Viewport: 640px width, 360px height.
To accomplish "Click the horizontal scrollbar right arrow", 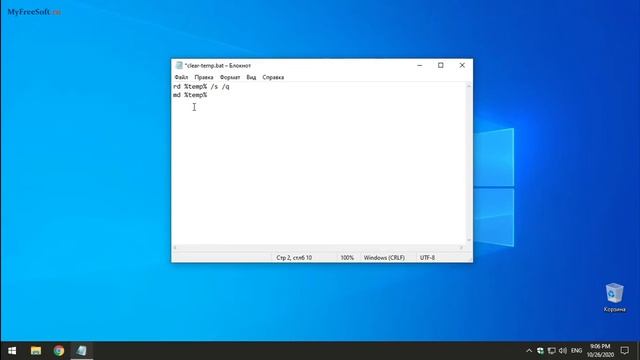I will point(462,248).
